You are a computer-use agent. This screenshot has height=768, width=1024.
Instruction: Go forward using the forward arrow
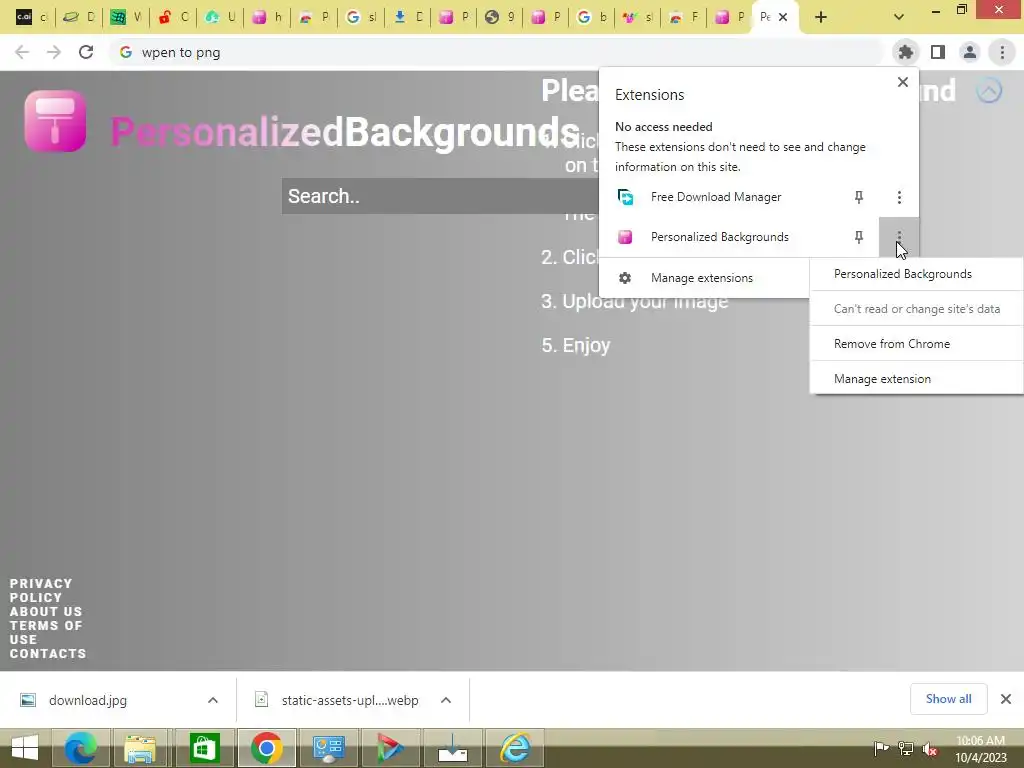[54, 52]
